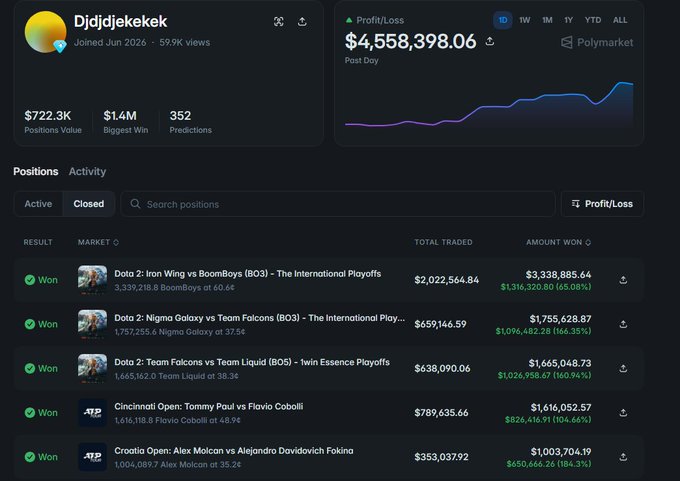Click the $1,026,958.67 (160.94%) profit text
Image resolution: width=680 pixels, height=481 pixels.
(544, 376)
